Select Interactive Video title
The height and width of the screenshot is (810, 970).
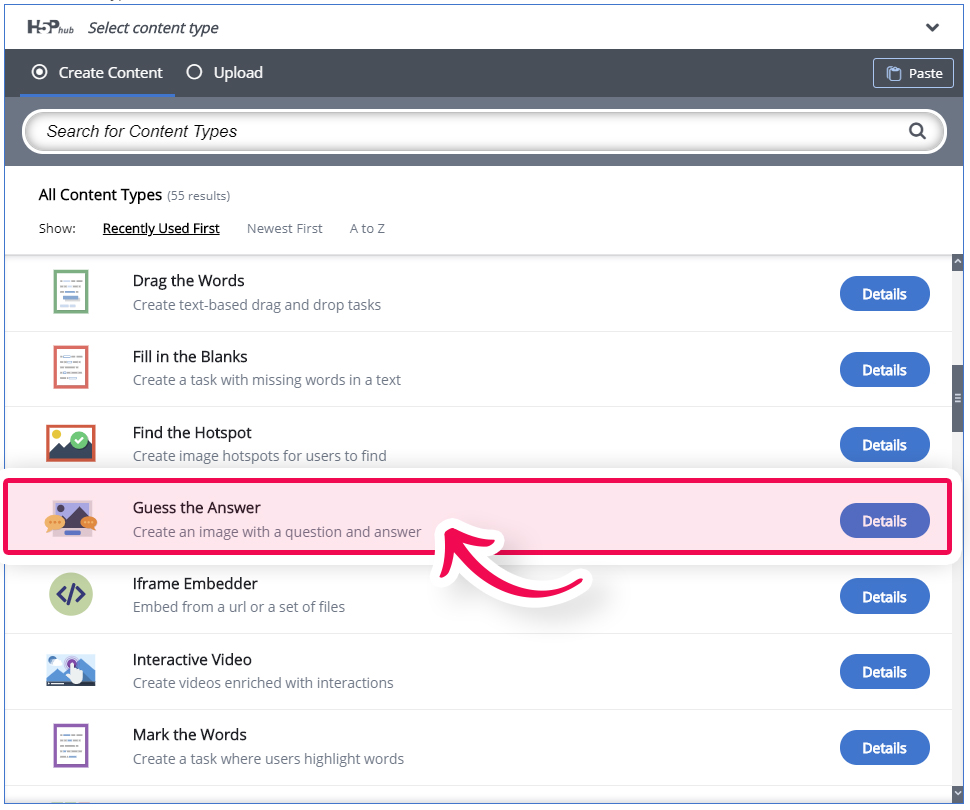(192, 660)
